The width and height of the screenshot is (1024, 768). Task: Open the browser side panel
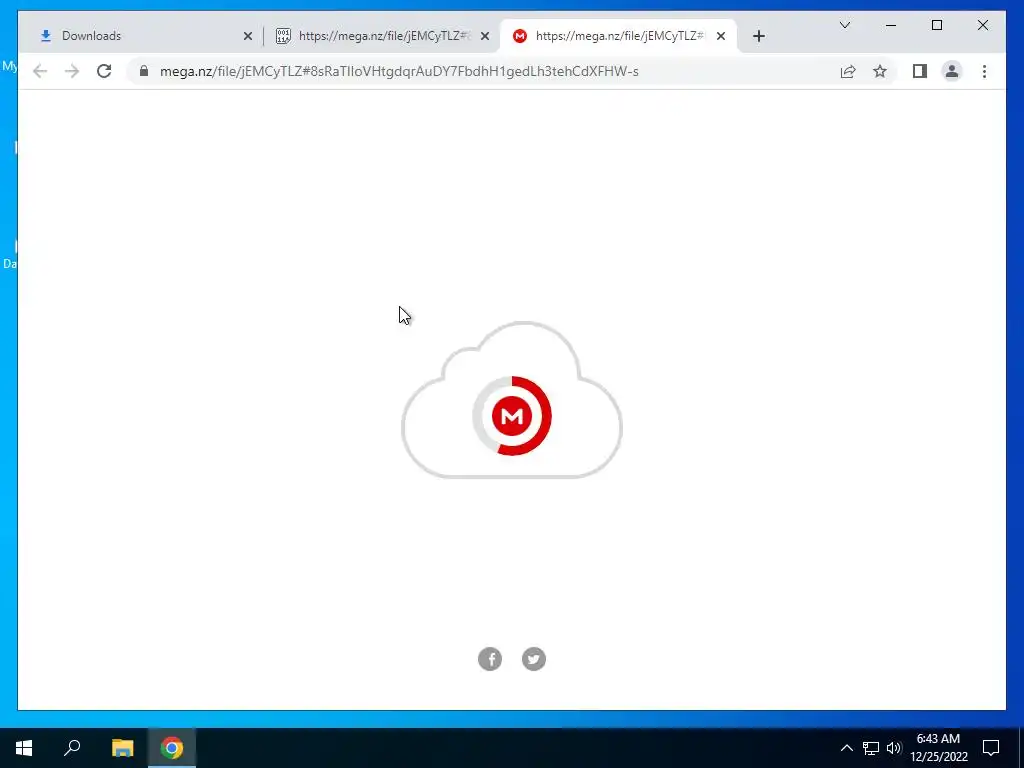click(920, 71)
